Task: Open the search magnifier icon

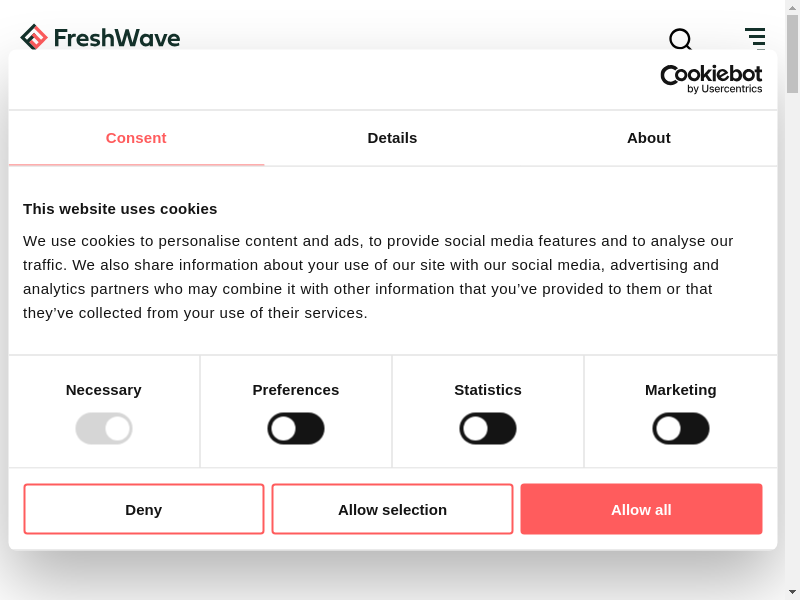Action: (x=680, y=39)
